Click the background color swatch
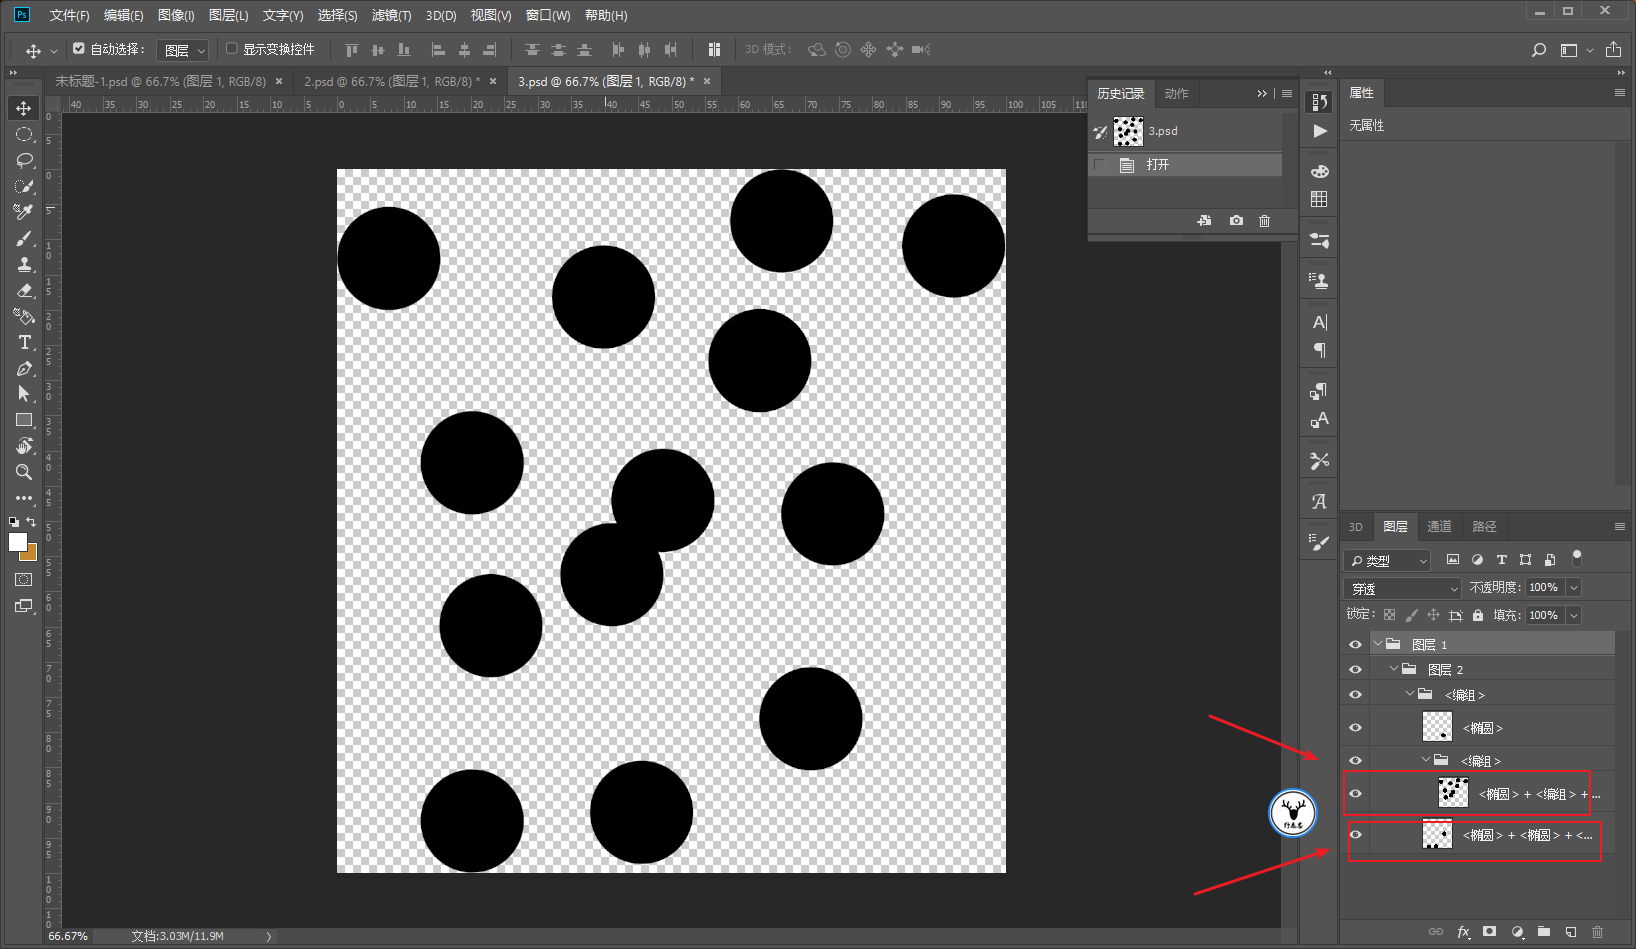Screen dimensions: 1636x949 (30, 553)
